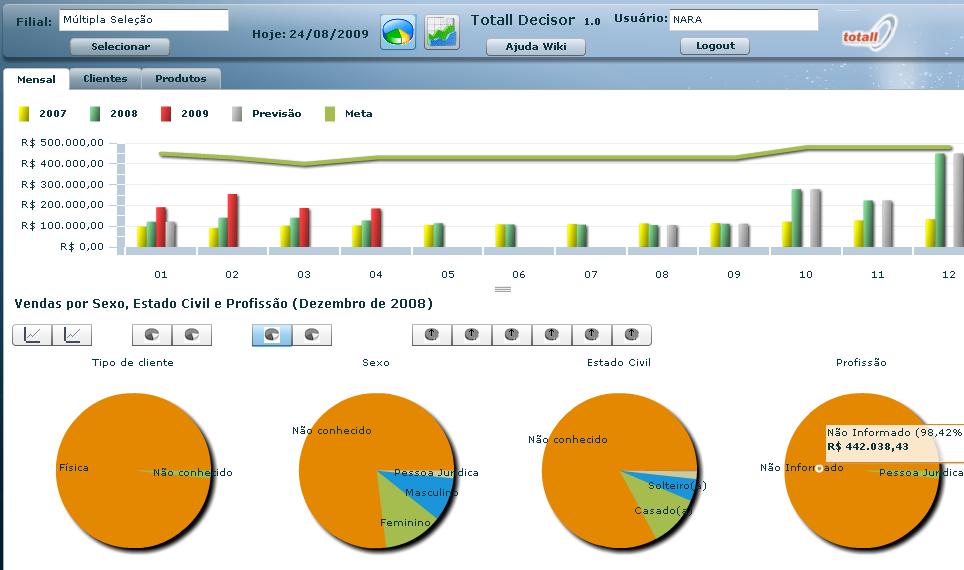Click the first line chart button
This screenshot has height=570, width=964.
pos(32,335)
